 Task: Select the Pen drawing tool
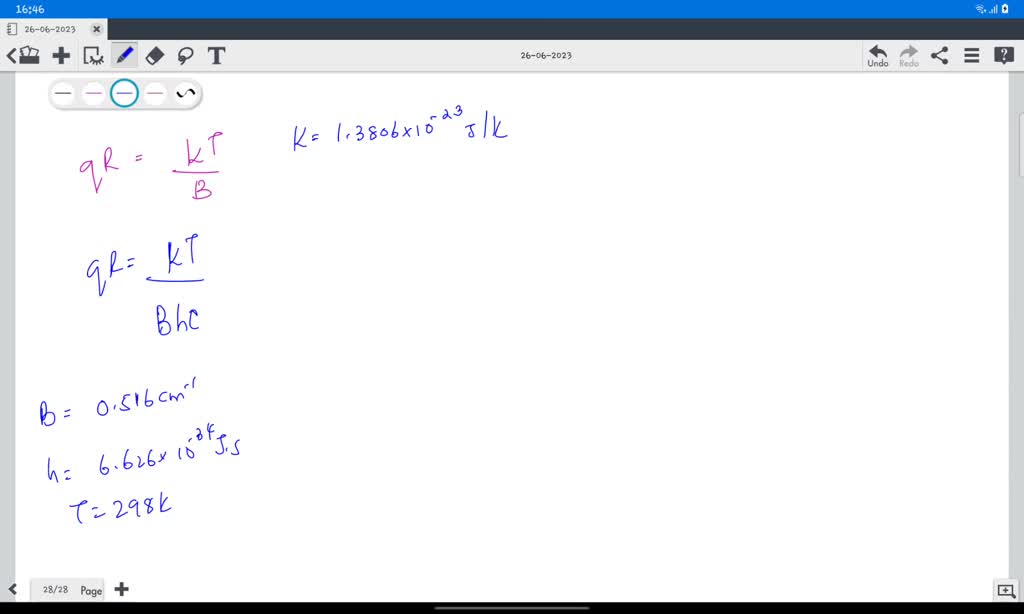click(125, 56)
